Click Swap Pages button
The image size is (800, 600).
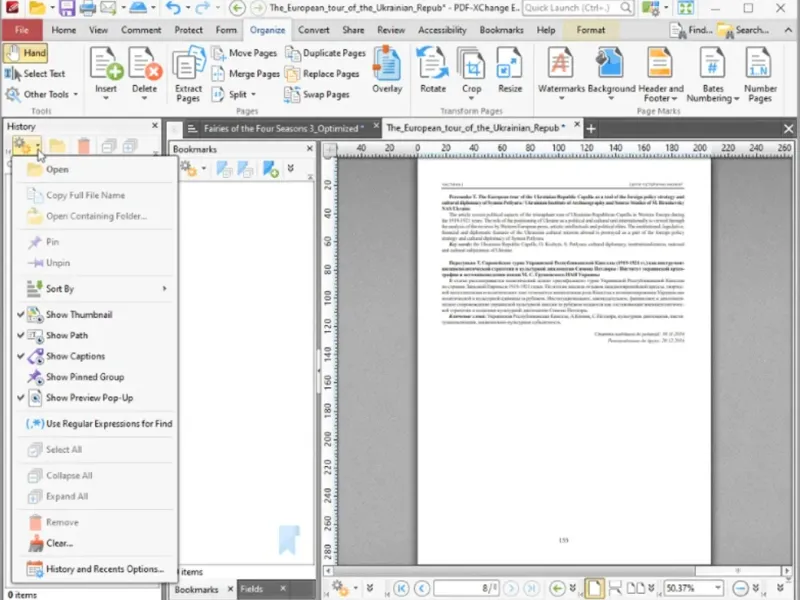coord(317,95)
